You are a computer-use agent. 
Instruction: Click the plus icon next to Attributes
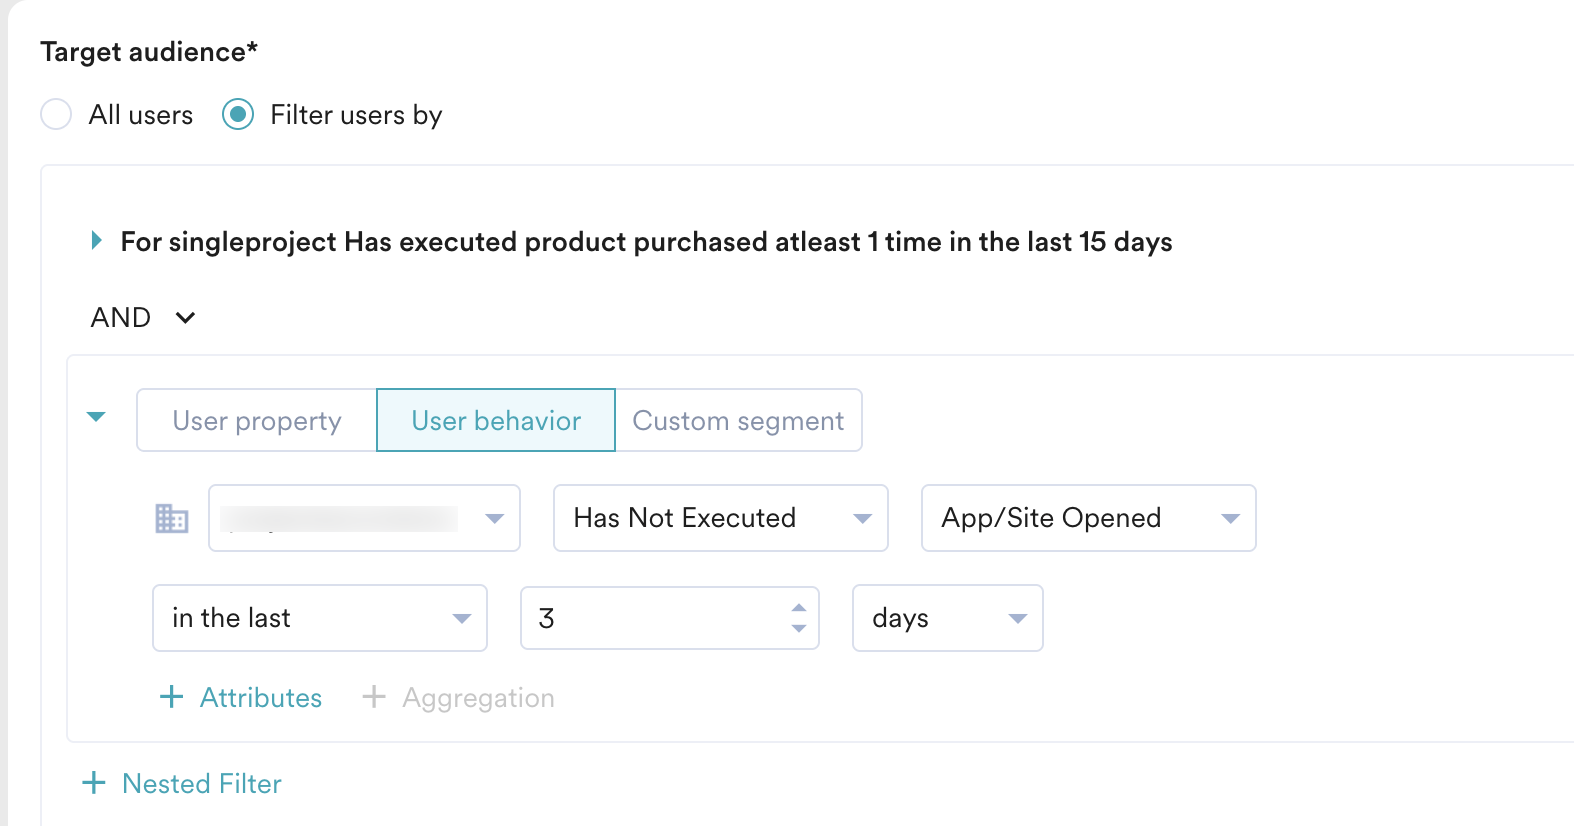171,697
